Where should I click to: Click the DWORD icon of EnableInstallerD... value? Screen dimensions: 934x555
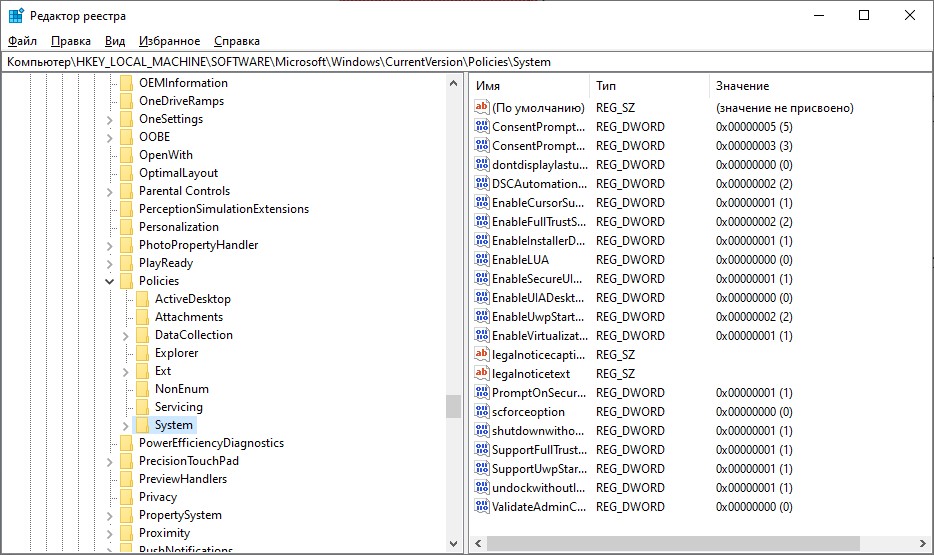click(x=481, y=240)
